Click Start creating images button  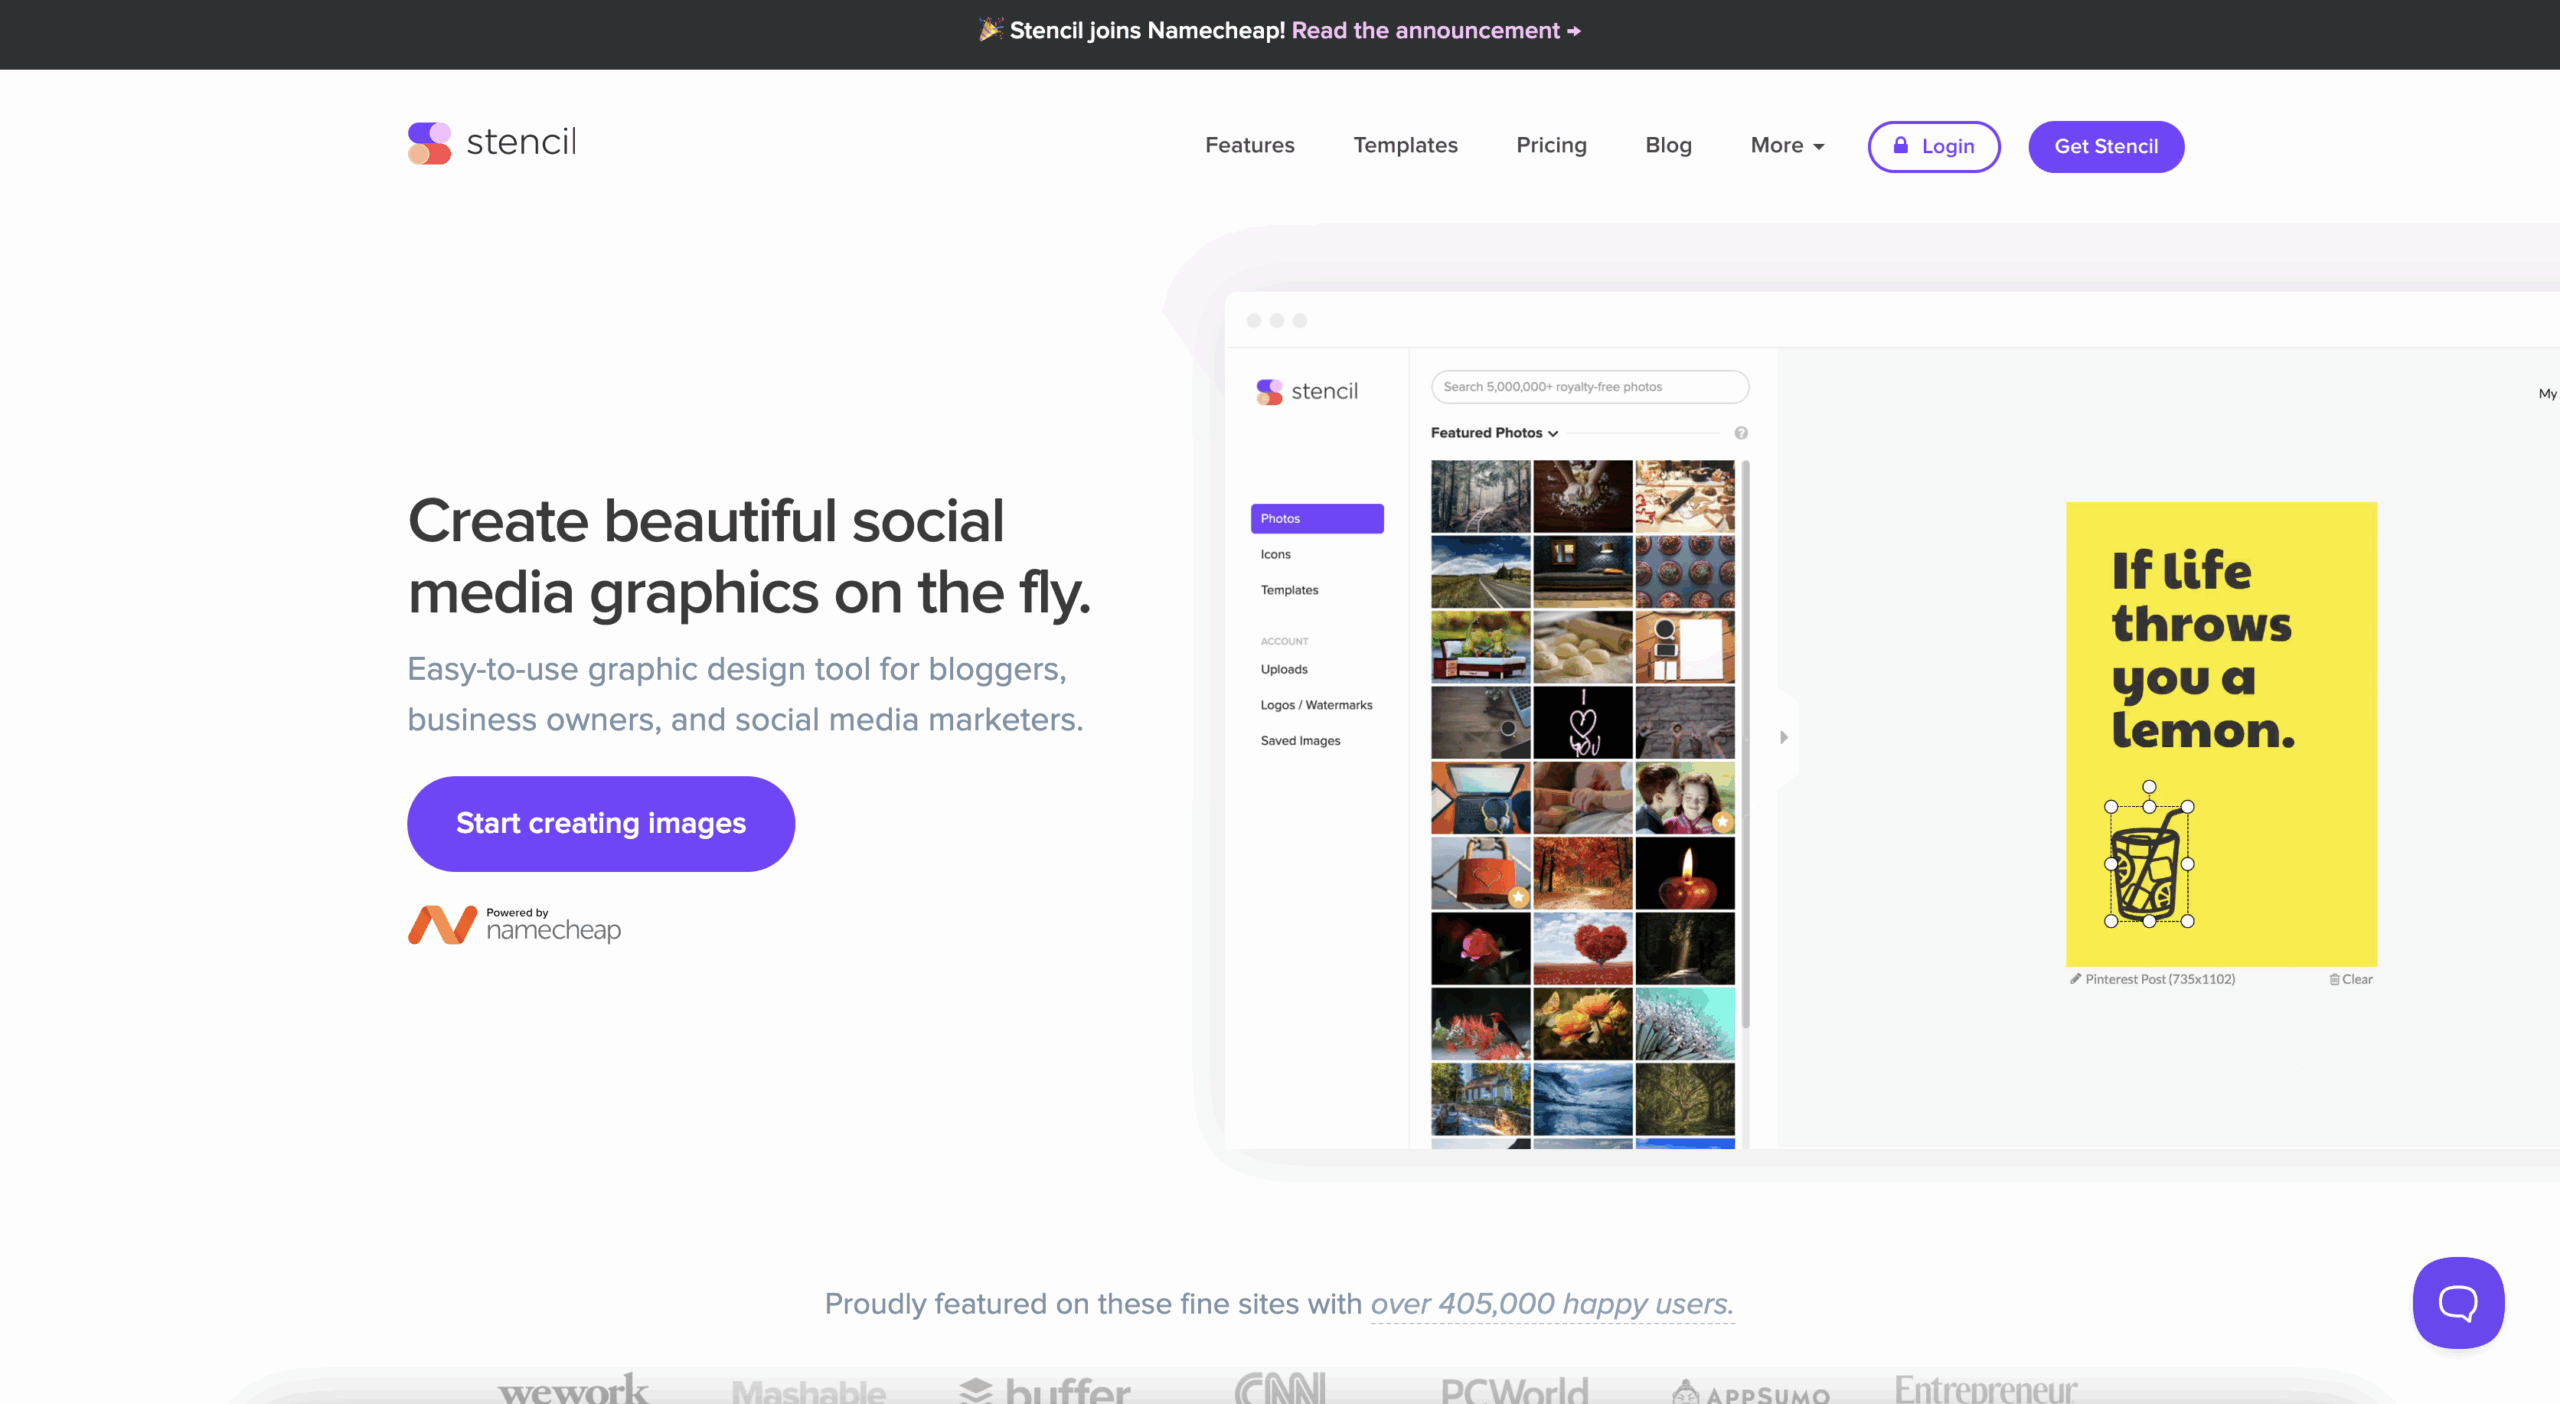[600, 823]
